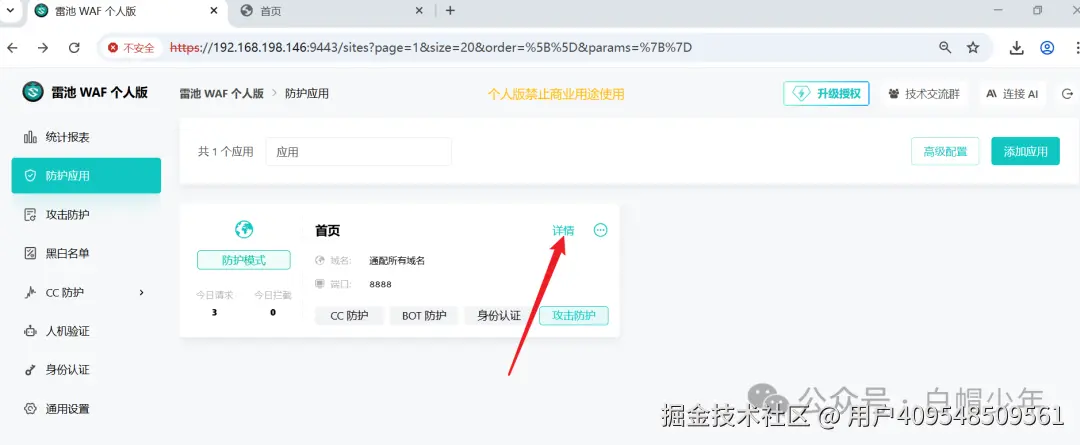Screen dimensions: 1080x445
Task: Open 详情 link for 首页 app
Action: pos(563,230)
